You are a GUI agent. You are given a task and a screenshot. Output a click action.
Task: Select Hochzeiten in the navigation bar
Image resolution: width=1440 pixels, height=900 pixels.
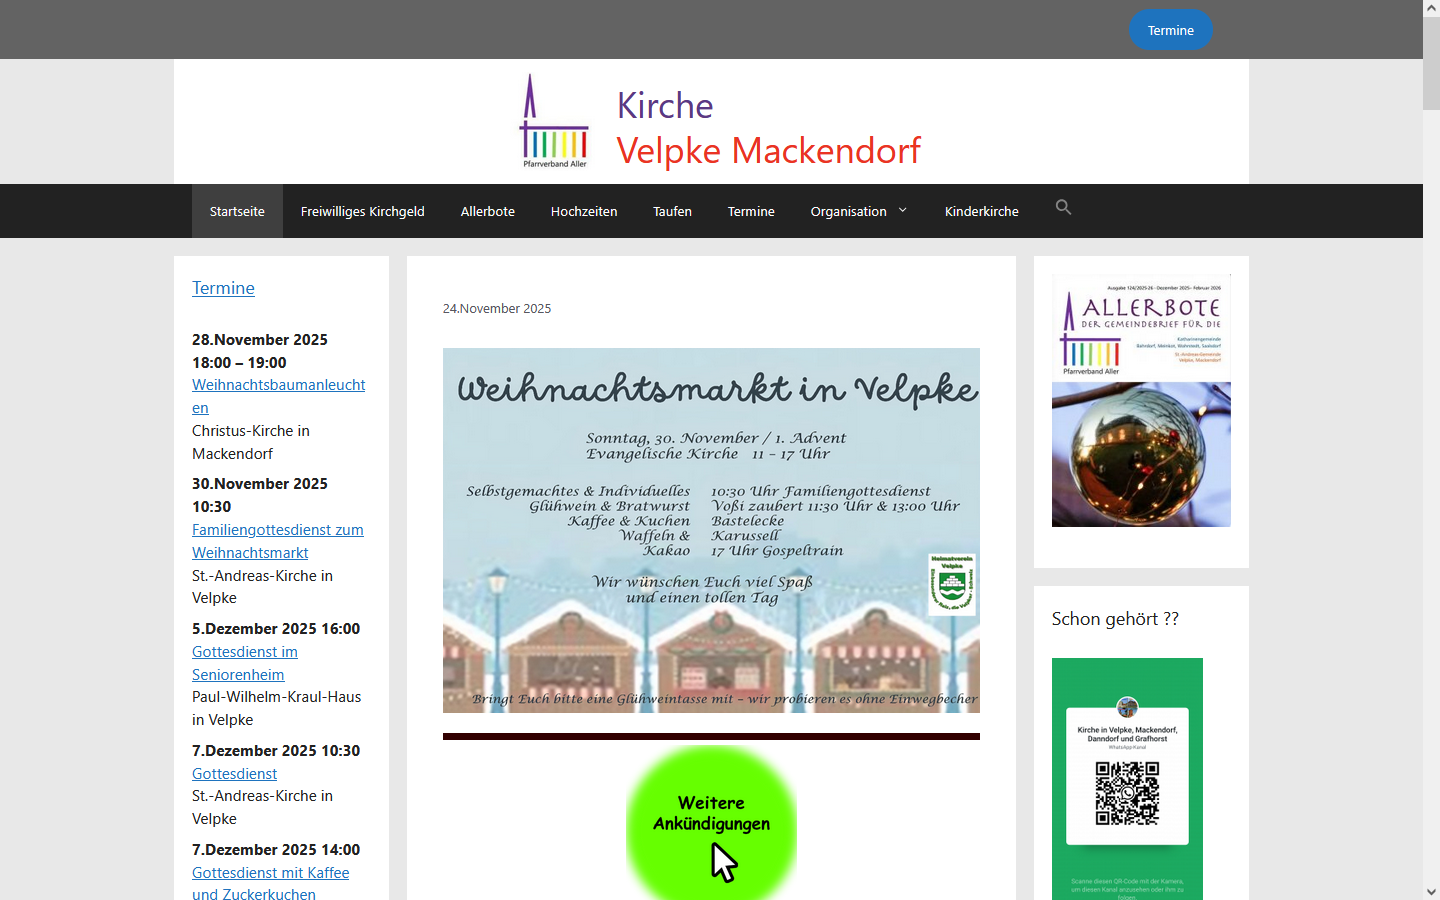click(x=583, y=212)
